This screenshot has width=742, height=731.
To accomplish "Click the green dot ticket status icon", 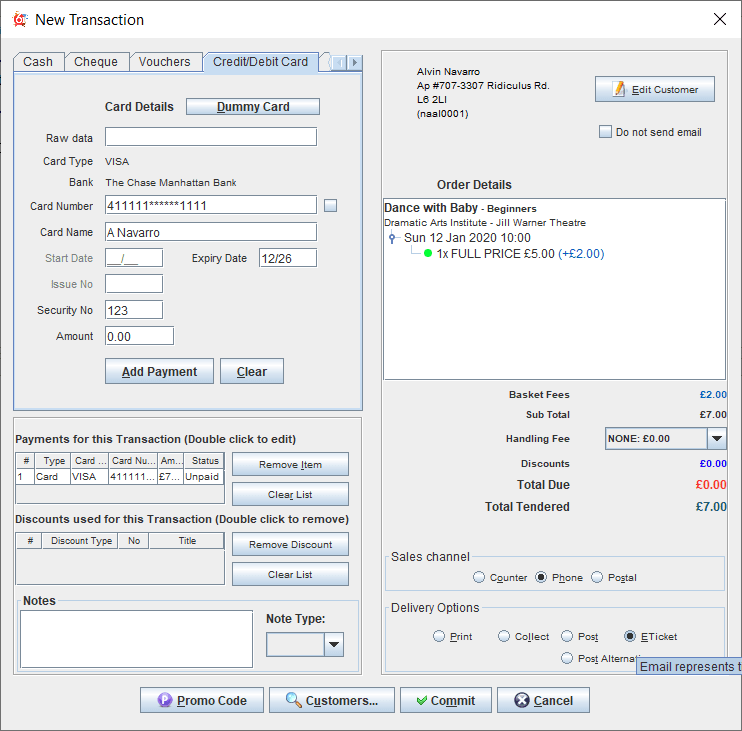I will coord(428,254).
